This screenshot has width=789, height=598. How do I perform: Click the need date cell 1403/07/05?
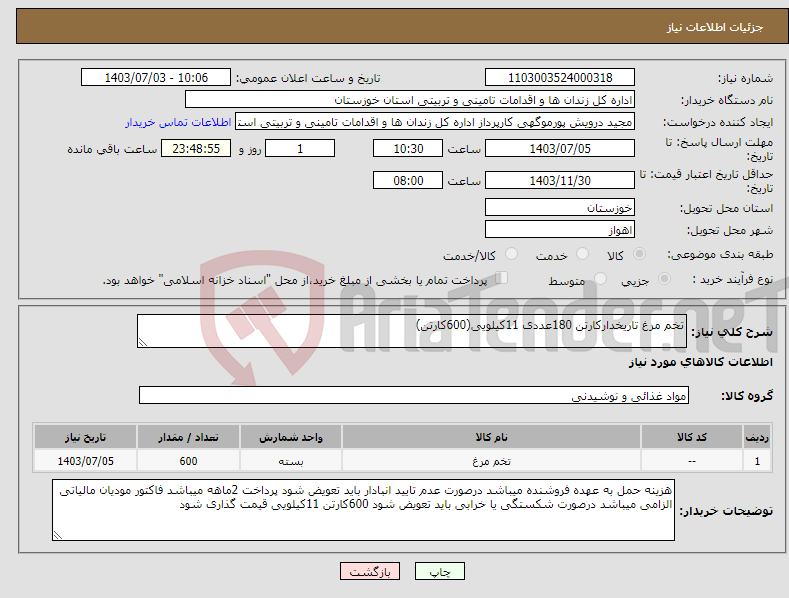pyautogui.click(x=85, y=461)
